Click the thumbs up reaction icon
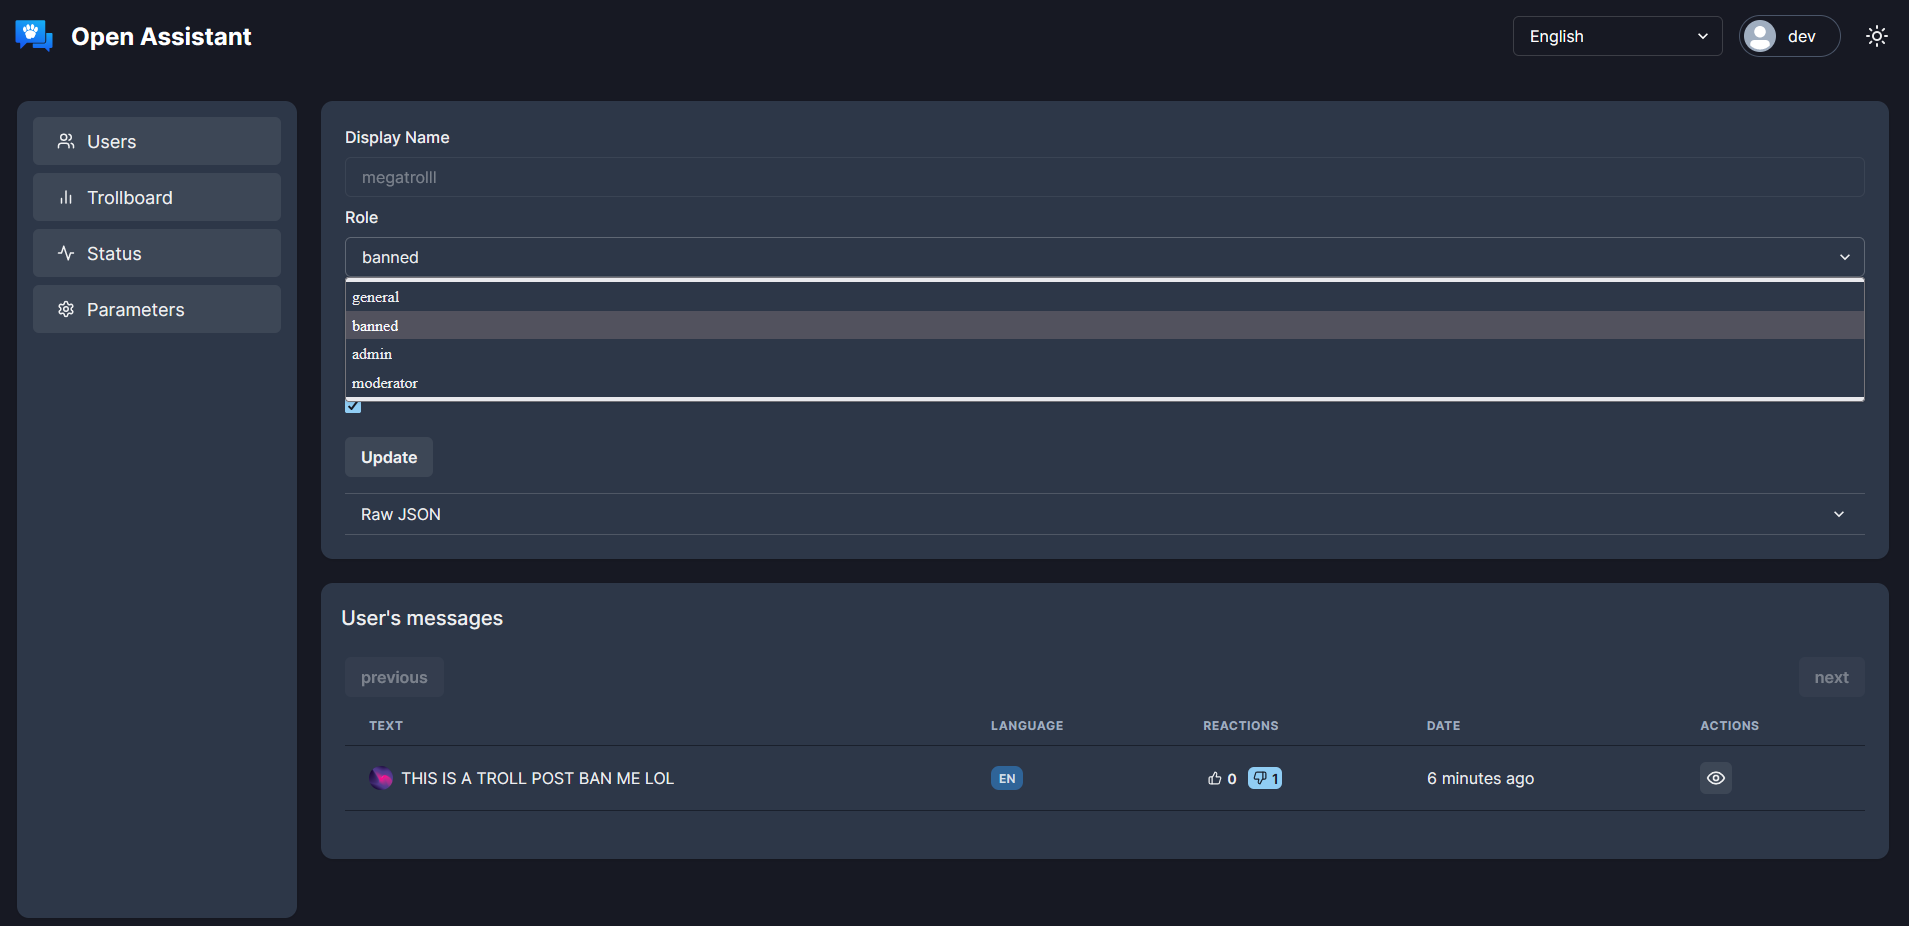Screen dimensions: 1909x926 [1215, 778]
